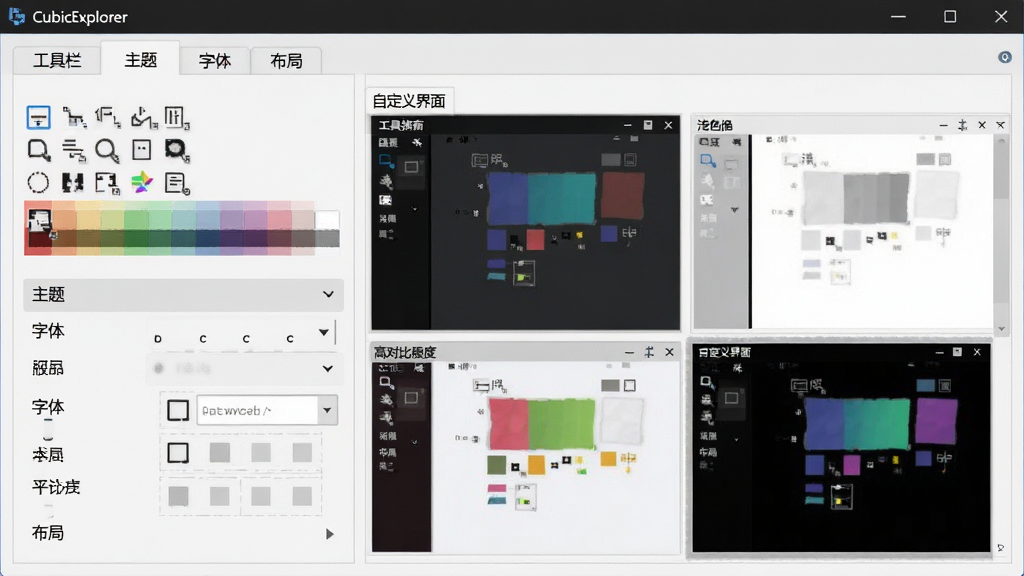Select the light gray theme preview thumbnail
The image size is (1024, 576).
click(850, 223)
